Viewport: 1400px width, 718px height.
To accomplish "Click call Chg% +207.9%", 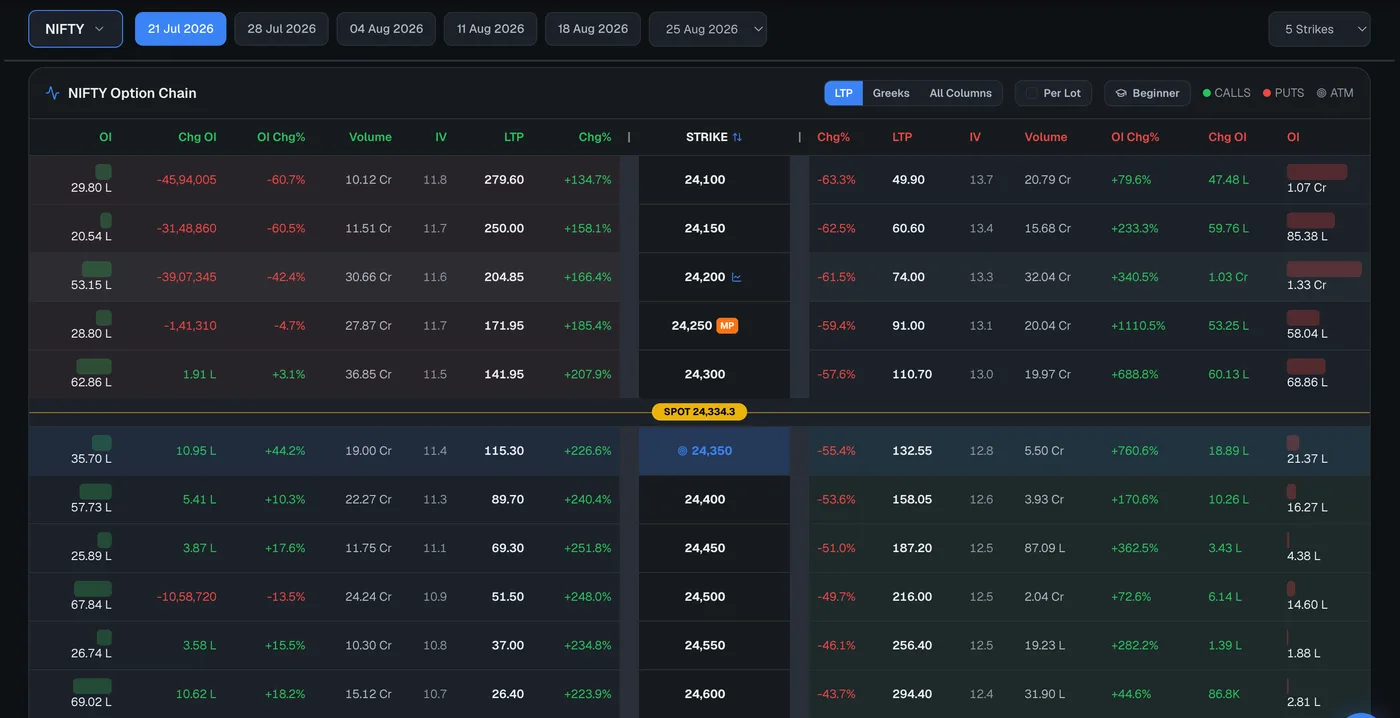I will tap(588, 374).
